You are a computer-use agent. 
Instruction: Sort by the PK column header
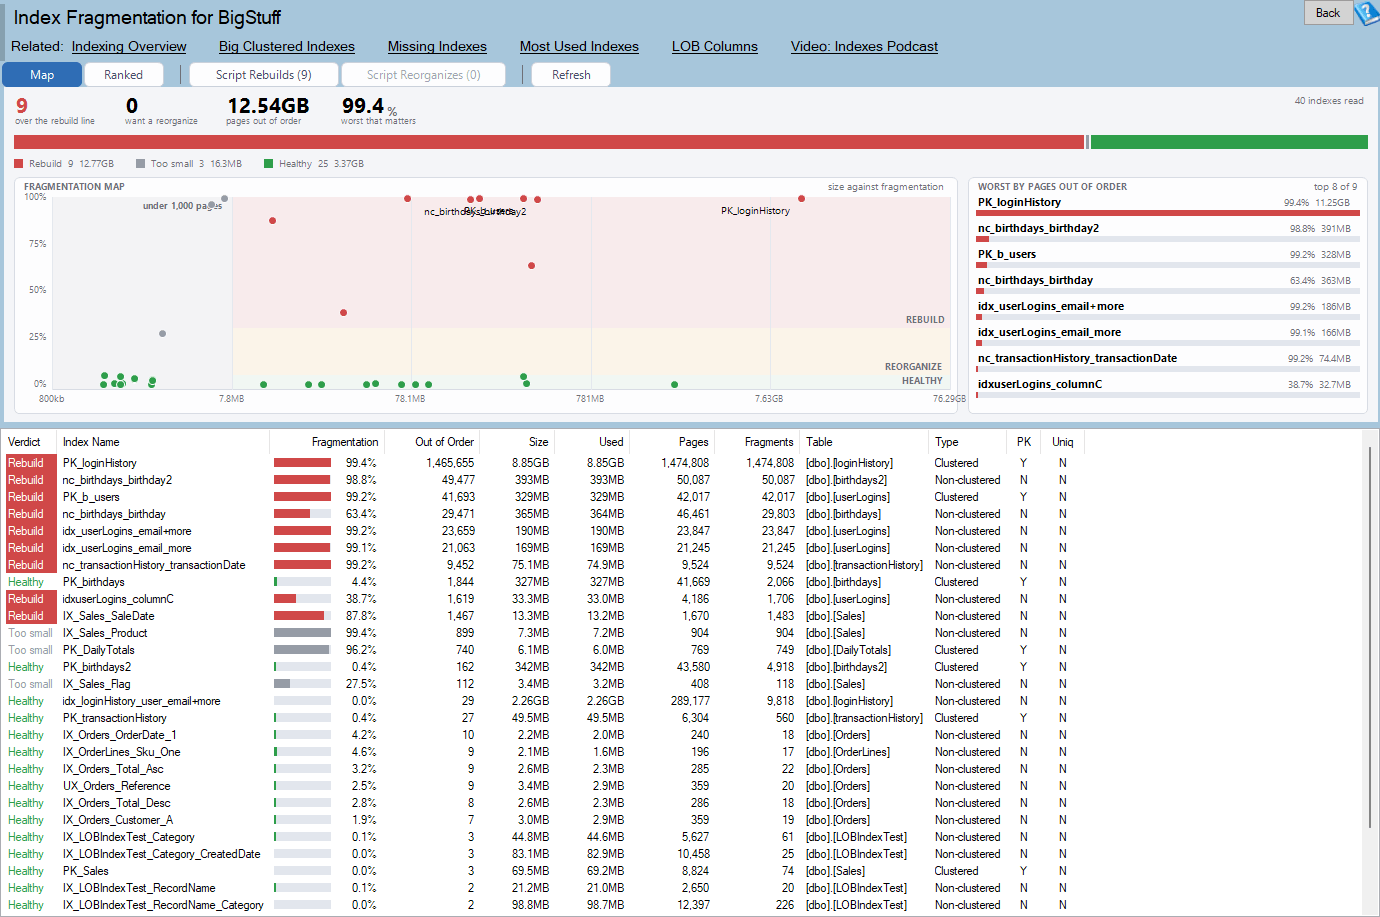(x=1024, y=442)
